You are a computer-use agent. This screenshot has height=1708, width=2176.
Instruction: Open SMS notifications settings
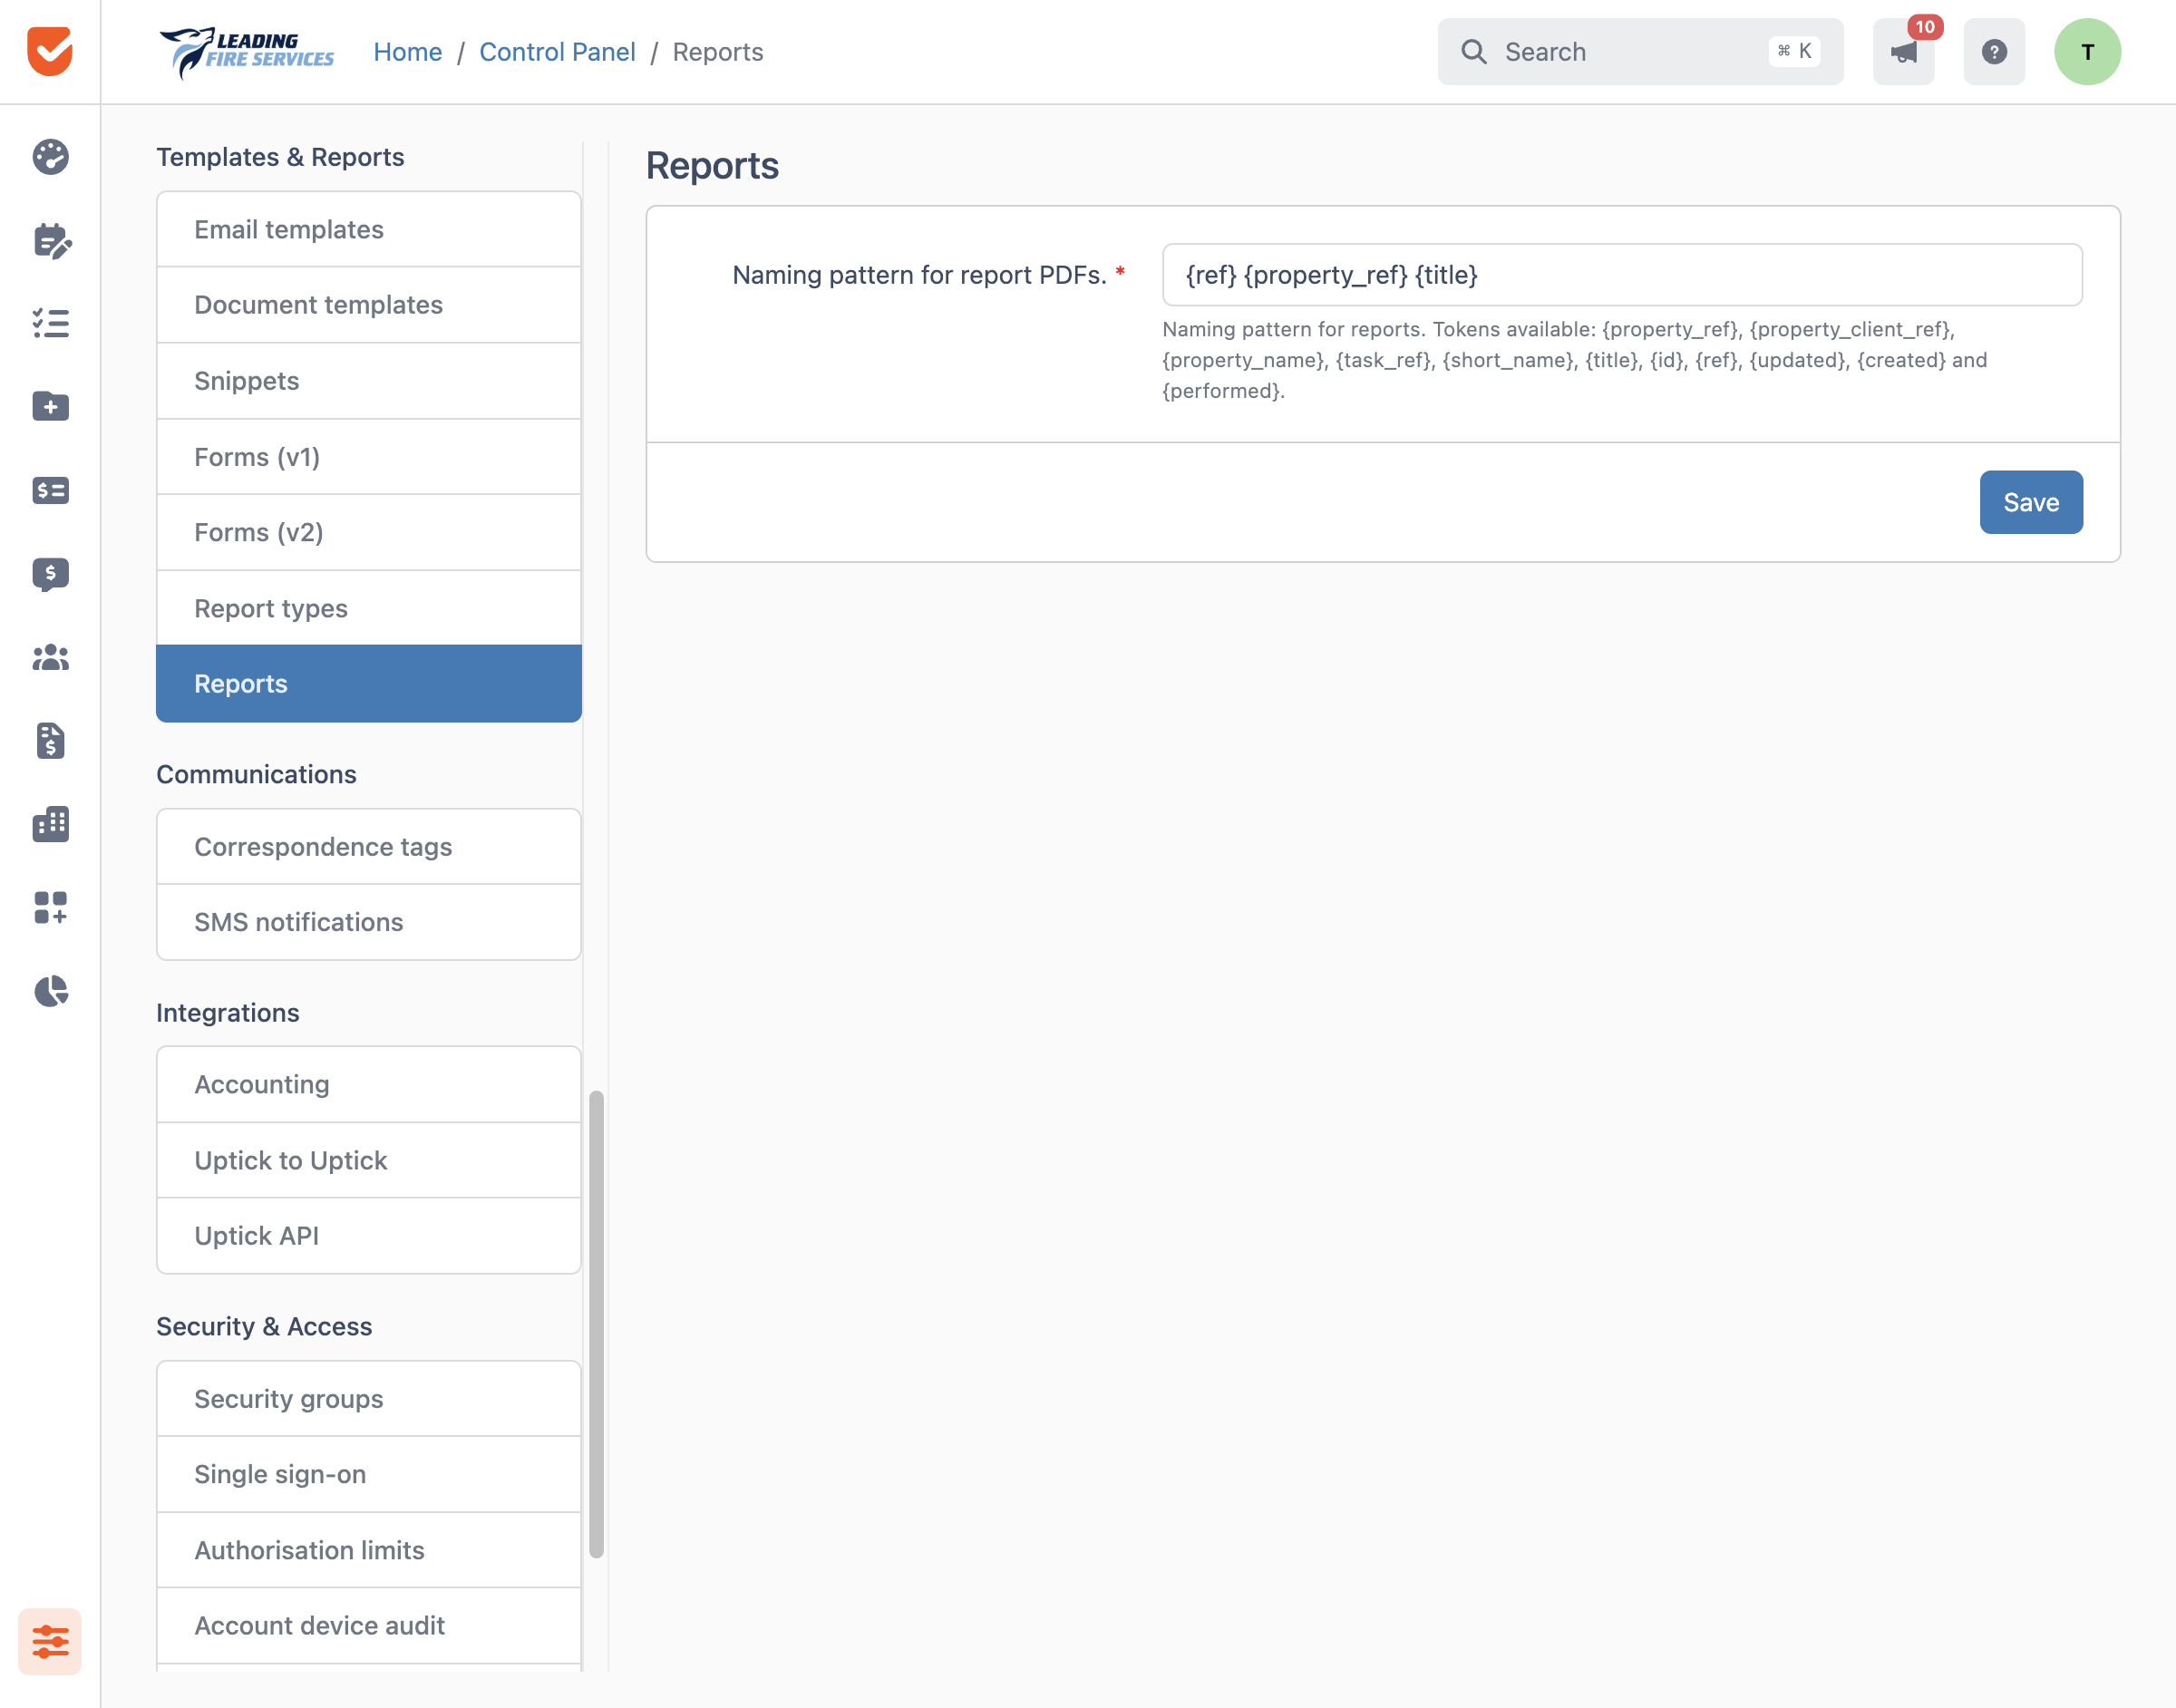coord(369,922)
